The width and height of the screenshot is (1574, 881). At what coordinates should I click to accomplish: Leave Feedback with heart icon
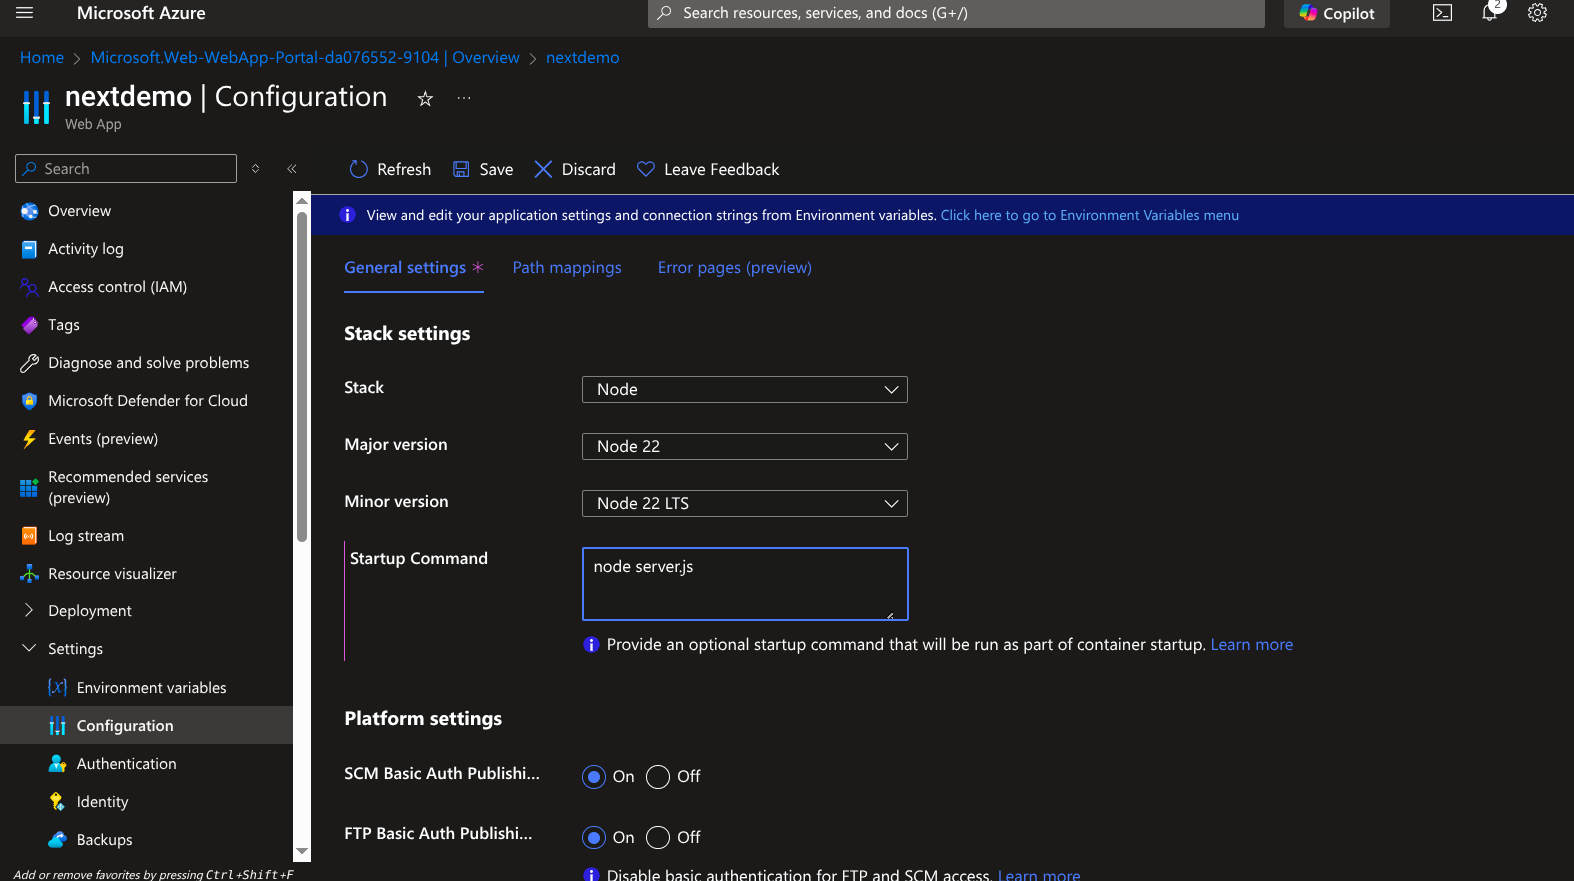tap(708, 169)
